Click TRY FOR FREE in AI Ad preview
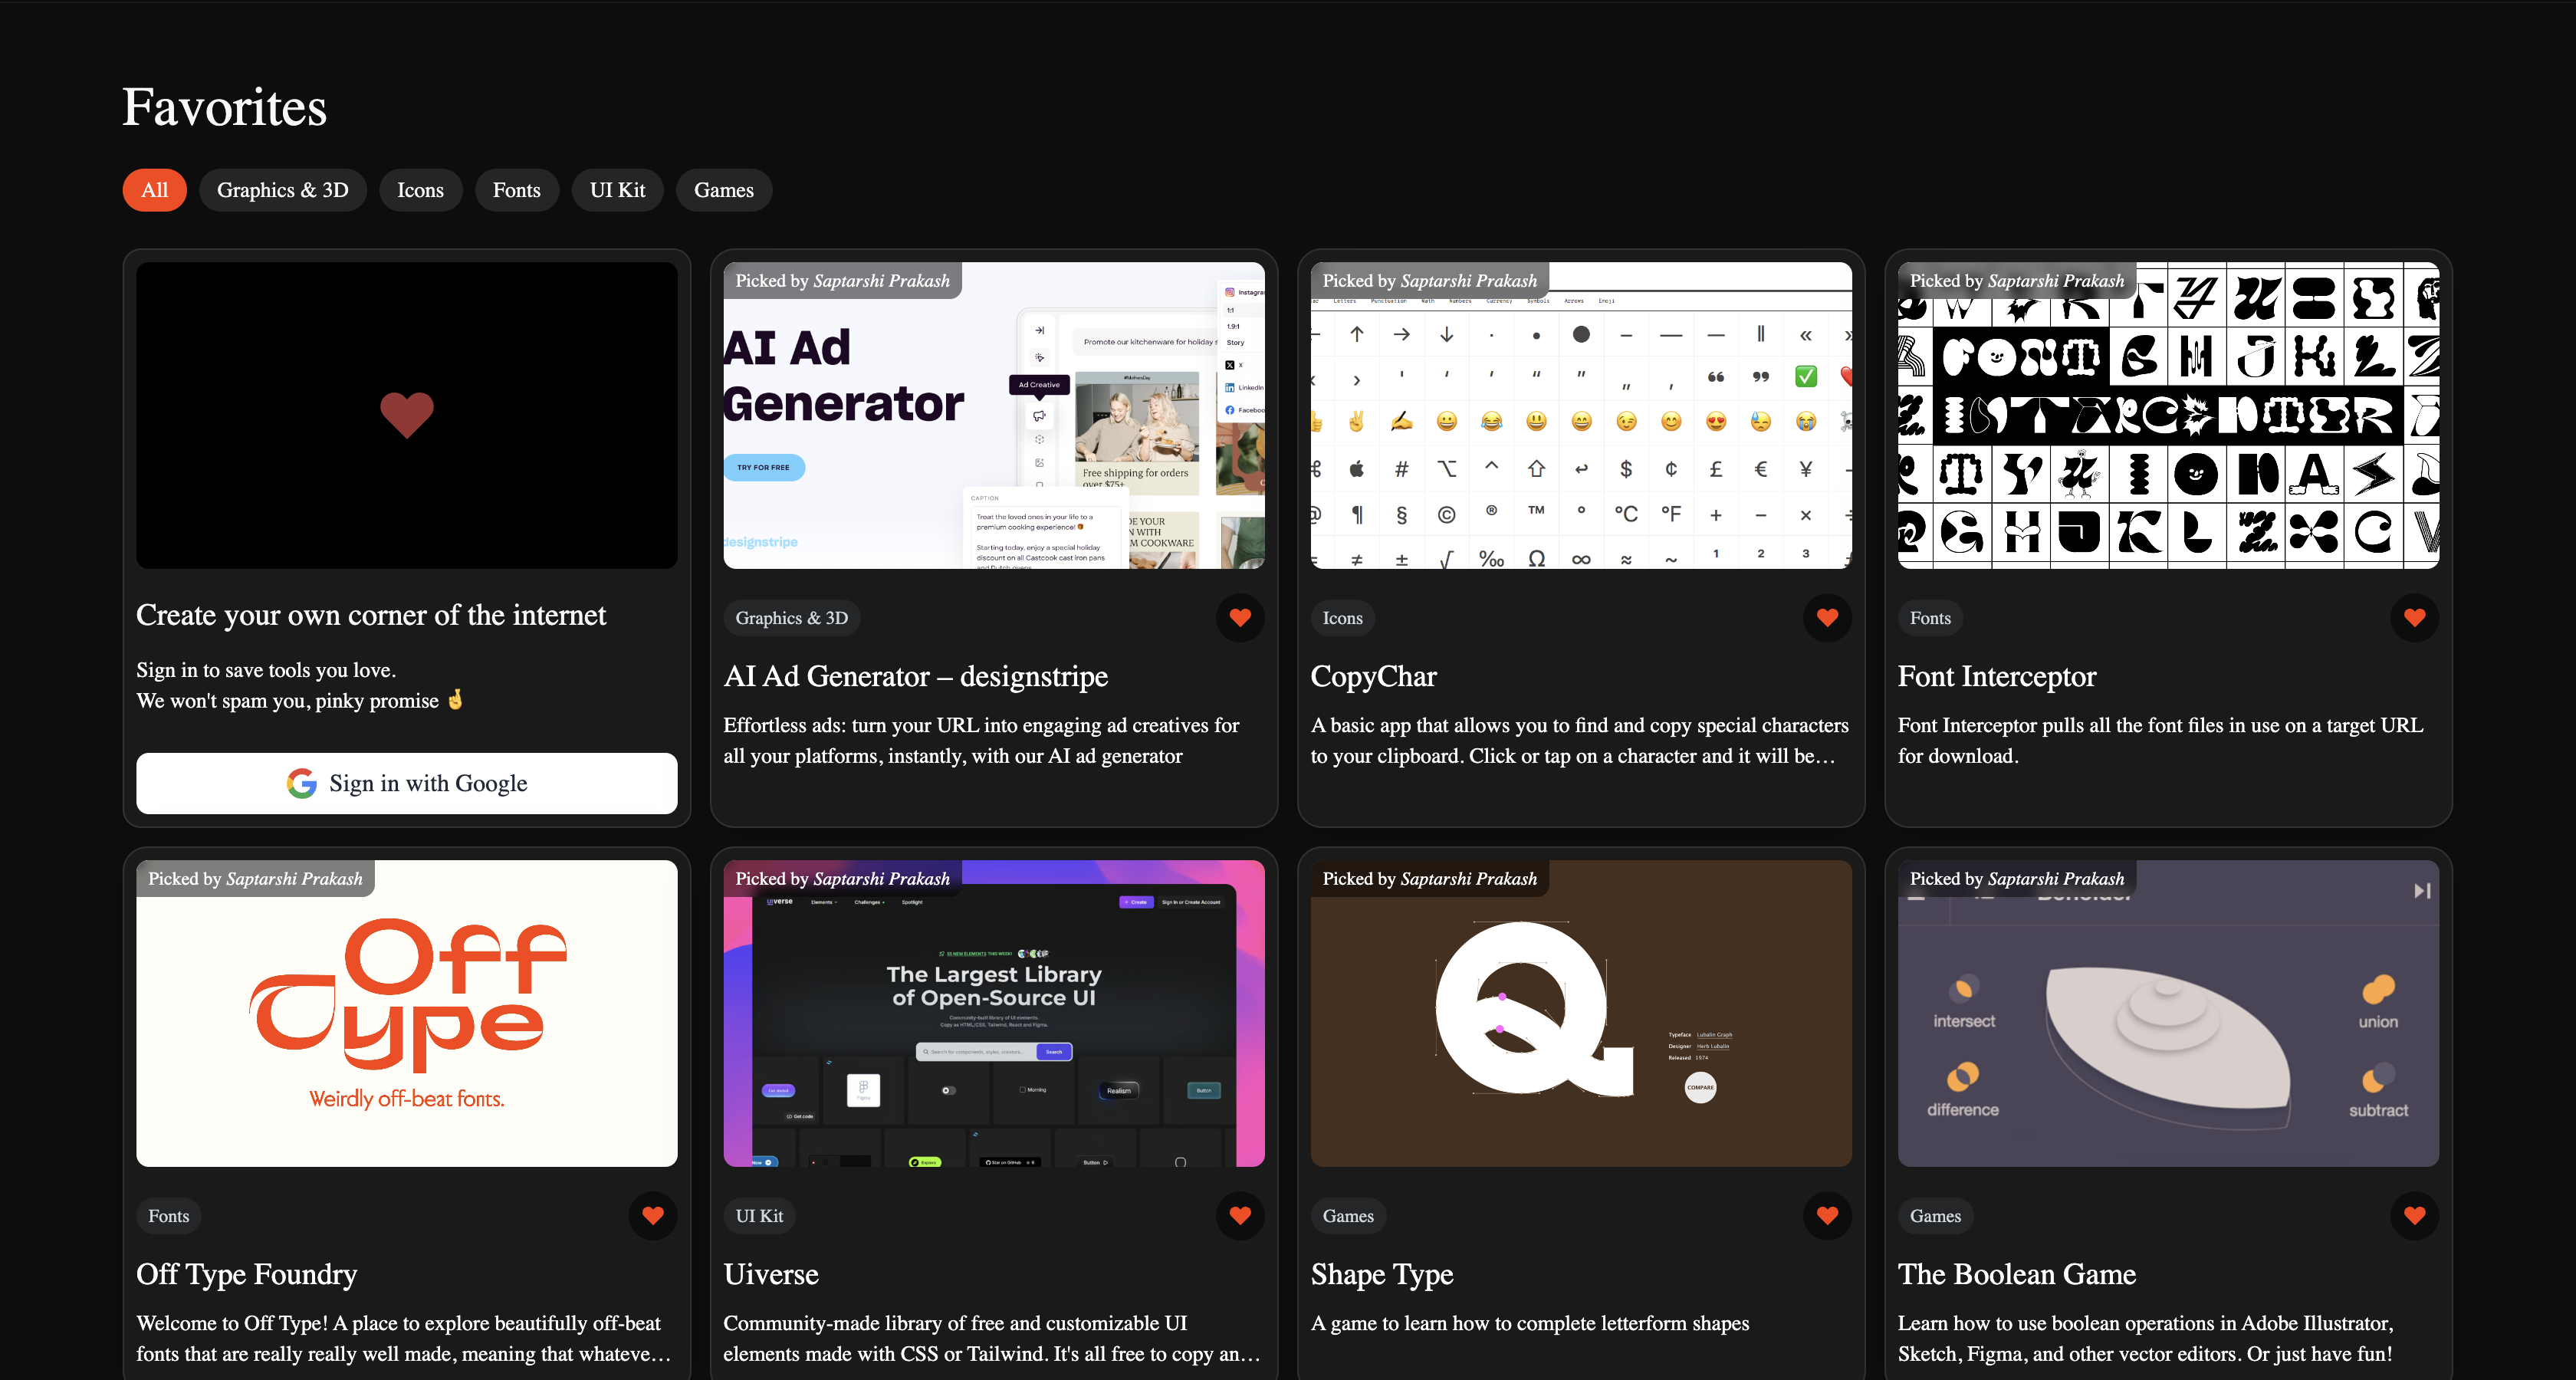The height and width of the screenshot is (1380, 2576). point(764,467)
